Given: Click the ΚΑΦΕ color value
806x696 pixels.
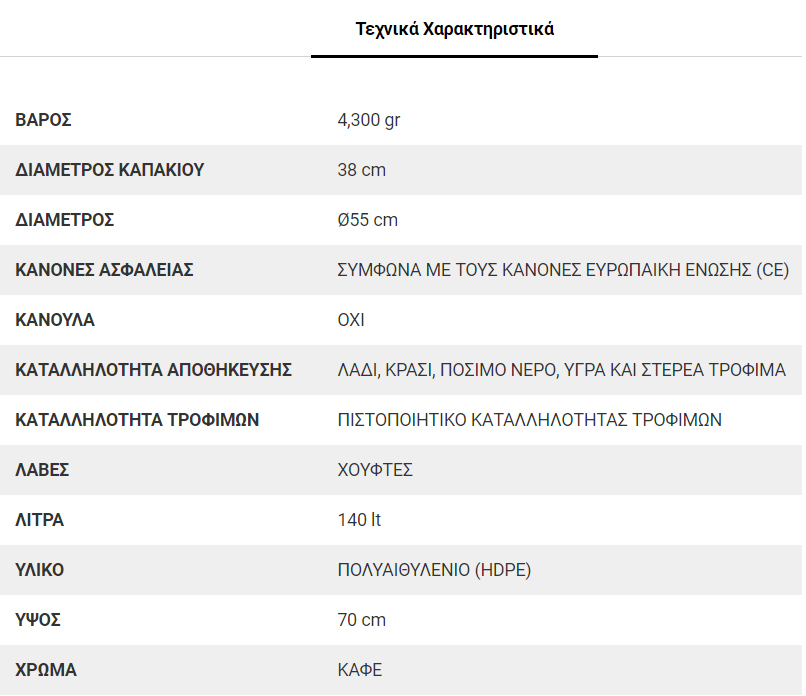Looking at the screenshot, I should pyautogui.click(x=360, y=670).
